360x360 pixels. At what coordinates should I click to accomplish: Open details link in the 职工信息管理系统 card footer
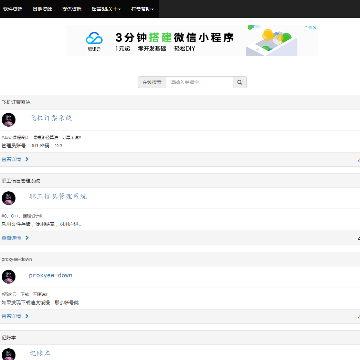point(15,238)
